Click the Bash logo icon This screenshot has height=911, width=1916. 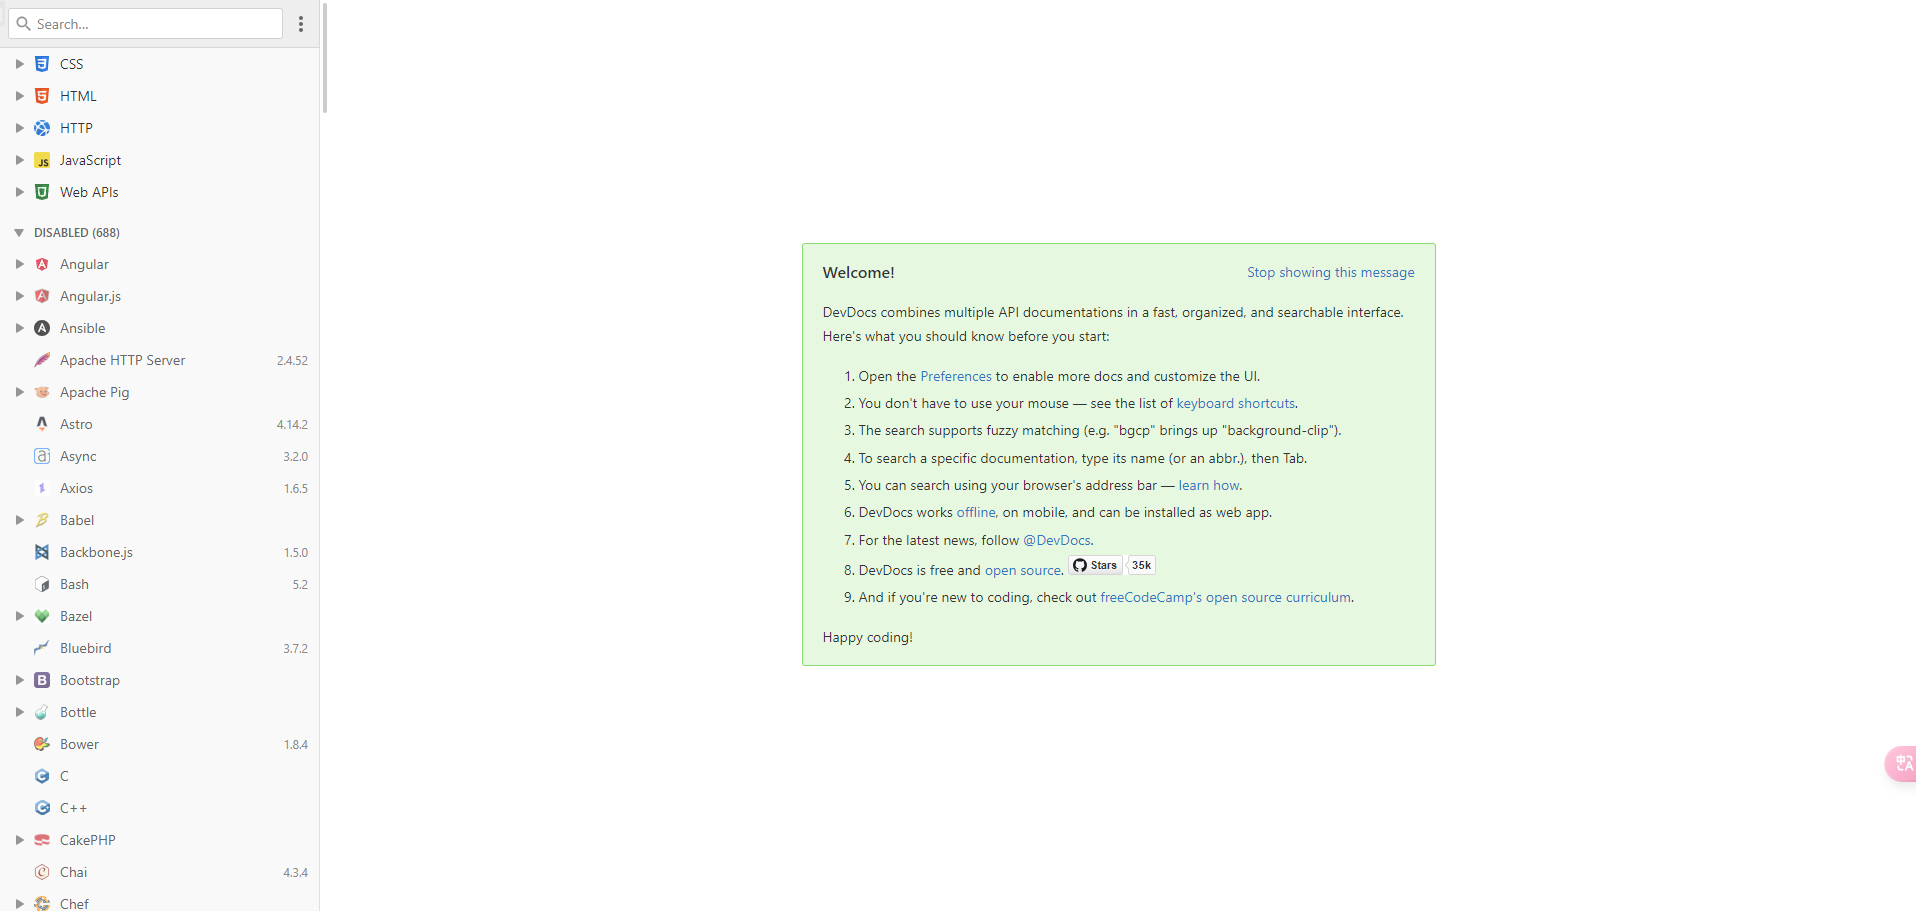[x=42, y=584]
